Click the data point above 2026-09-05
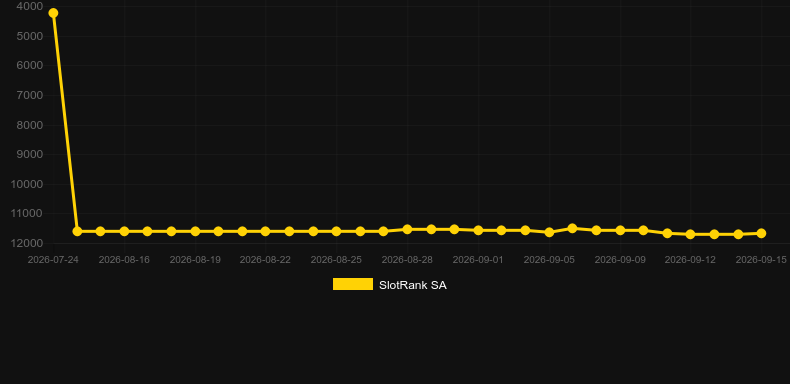The width and height of the screenshot is (790, 384). (549, 232)
